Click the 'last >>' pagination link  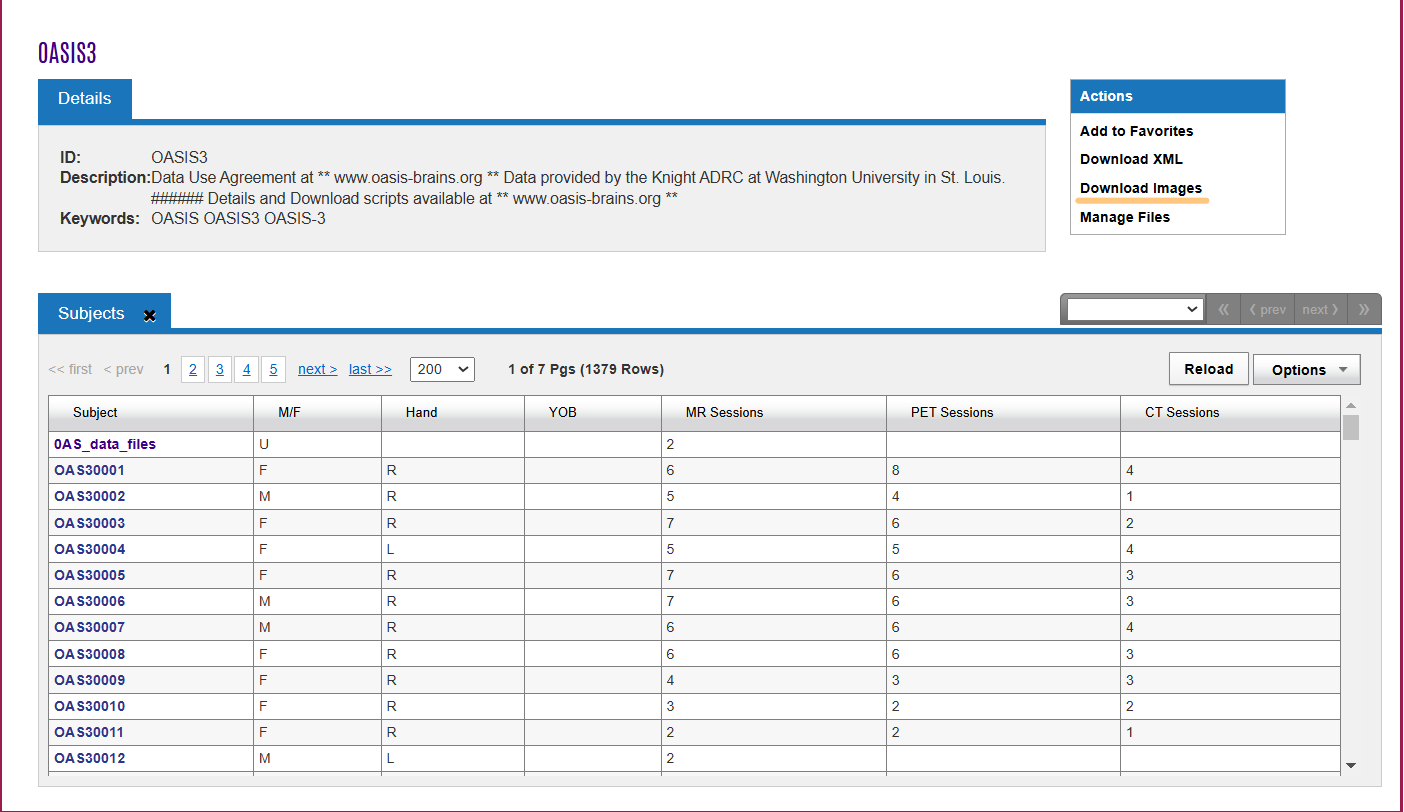[370, 369]
